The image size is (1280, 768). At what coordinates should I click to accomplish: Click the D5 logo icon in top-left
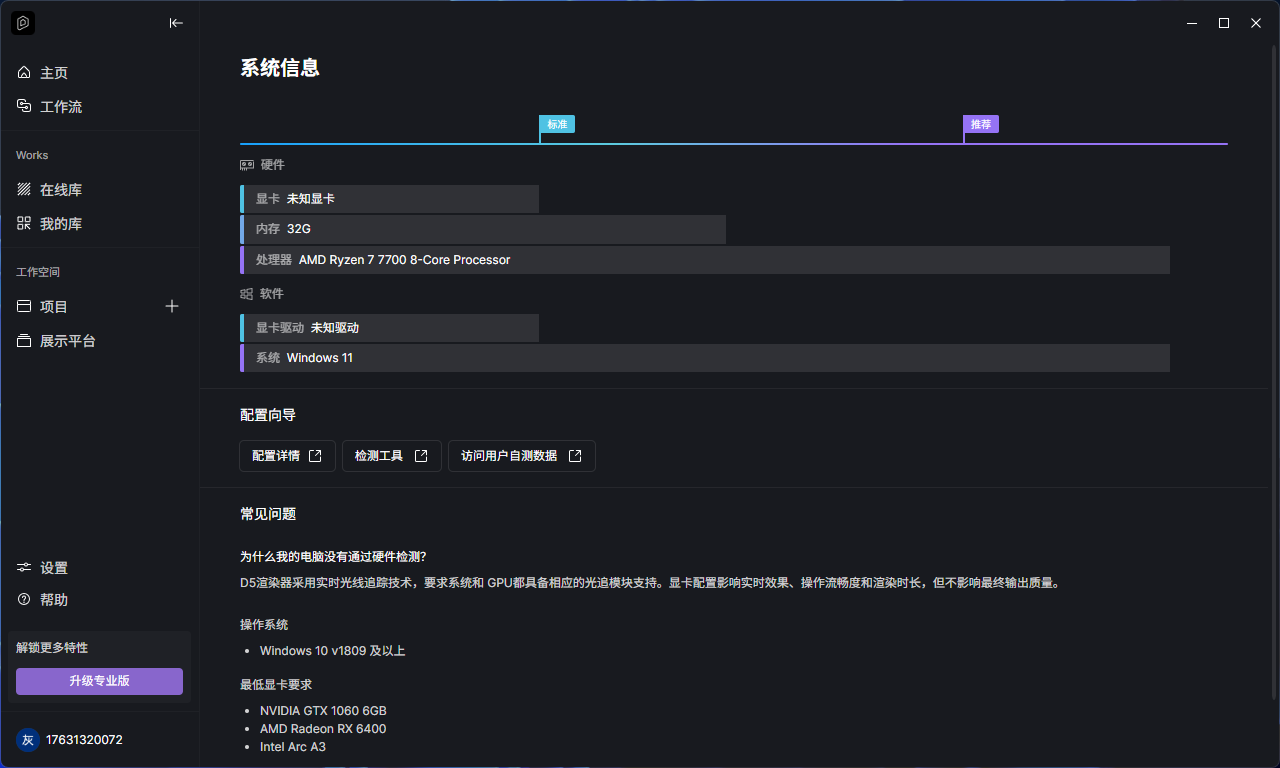pyautogui.click(x=23, y=23)
